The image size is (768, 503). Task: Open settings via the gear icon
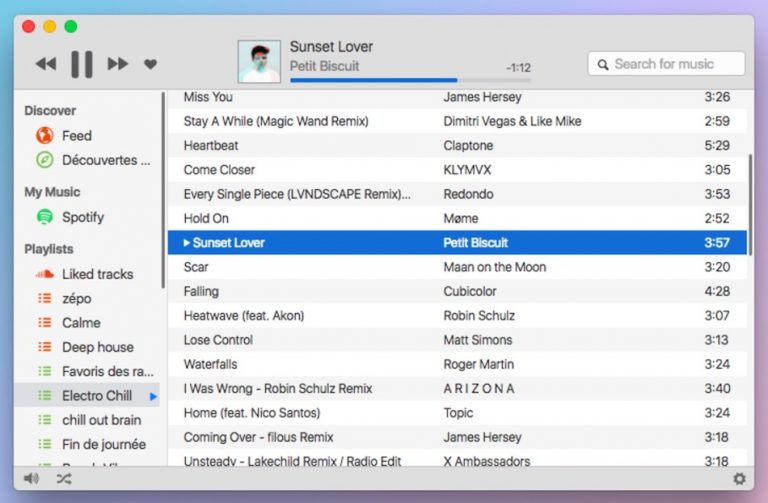[x=739, y=479]
